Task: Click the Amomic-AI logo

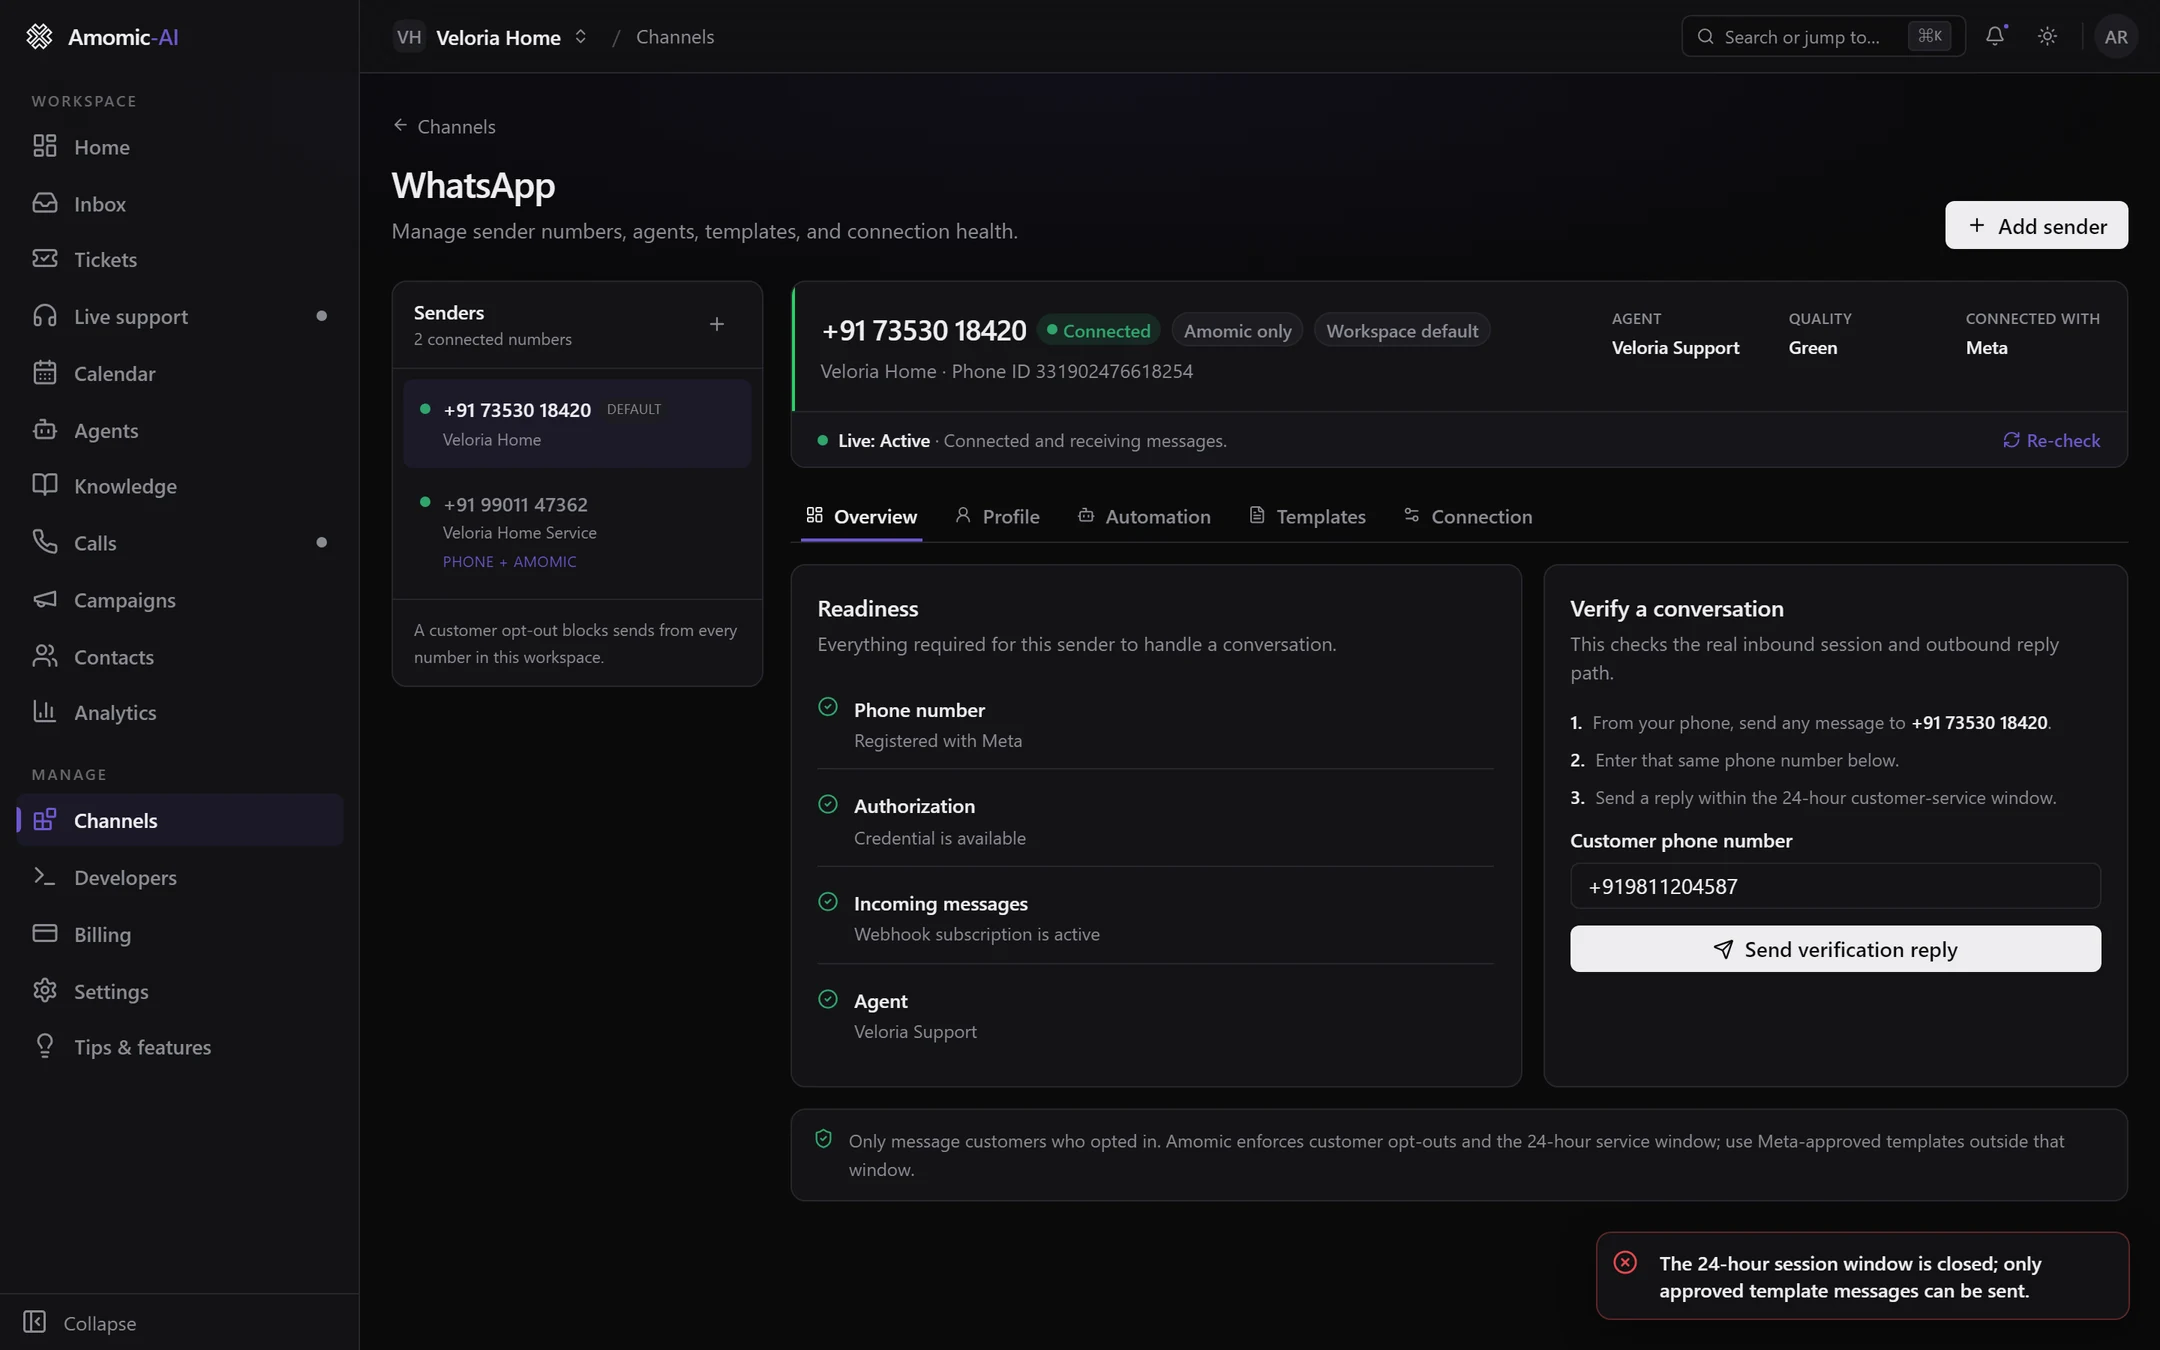Action: pyautogui.click(x=102, y=37)
